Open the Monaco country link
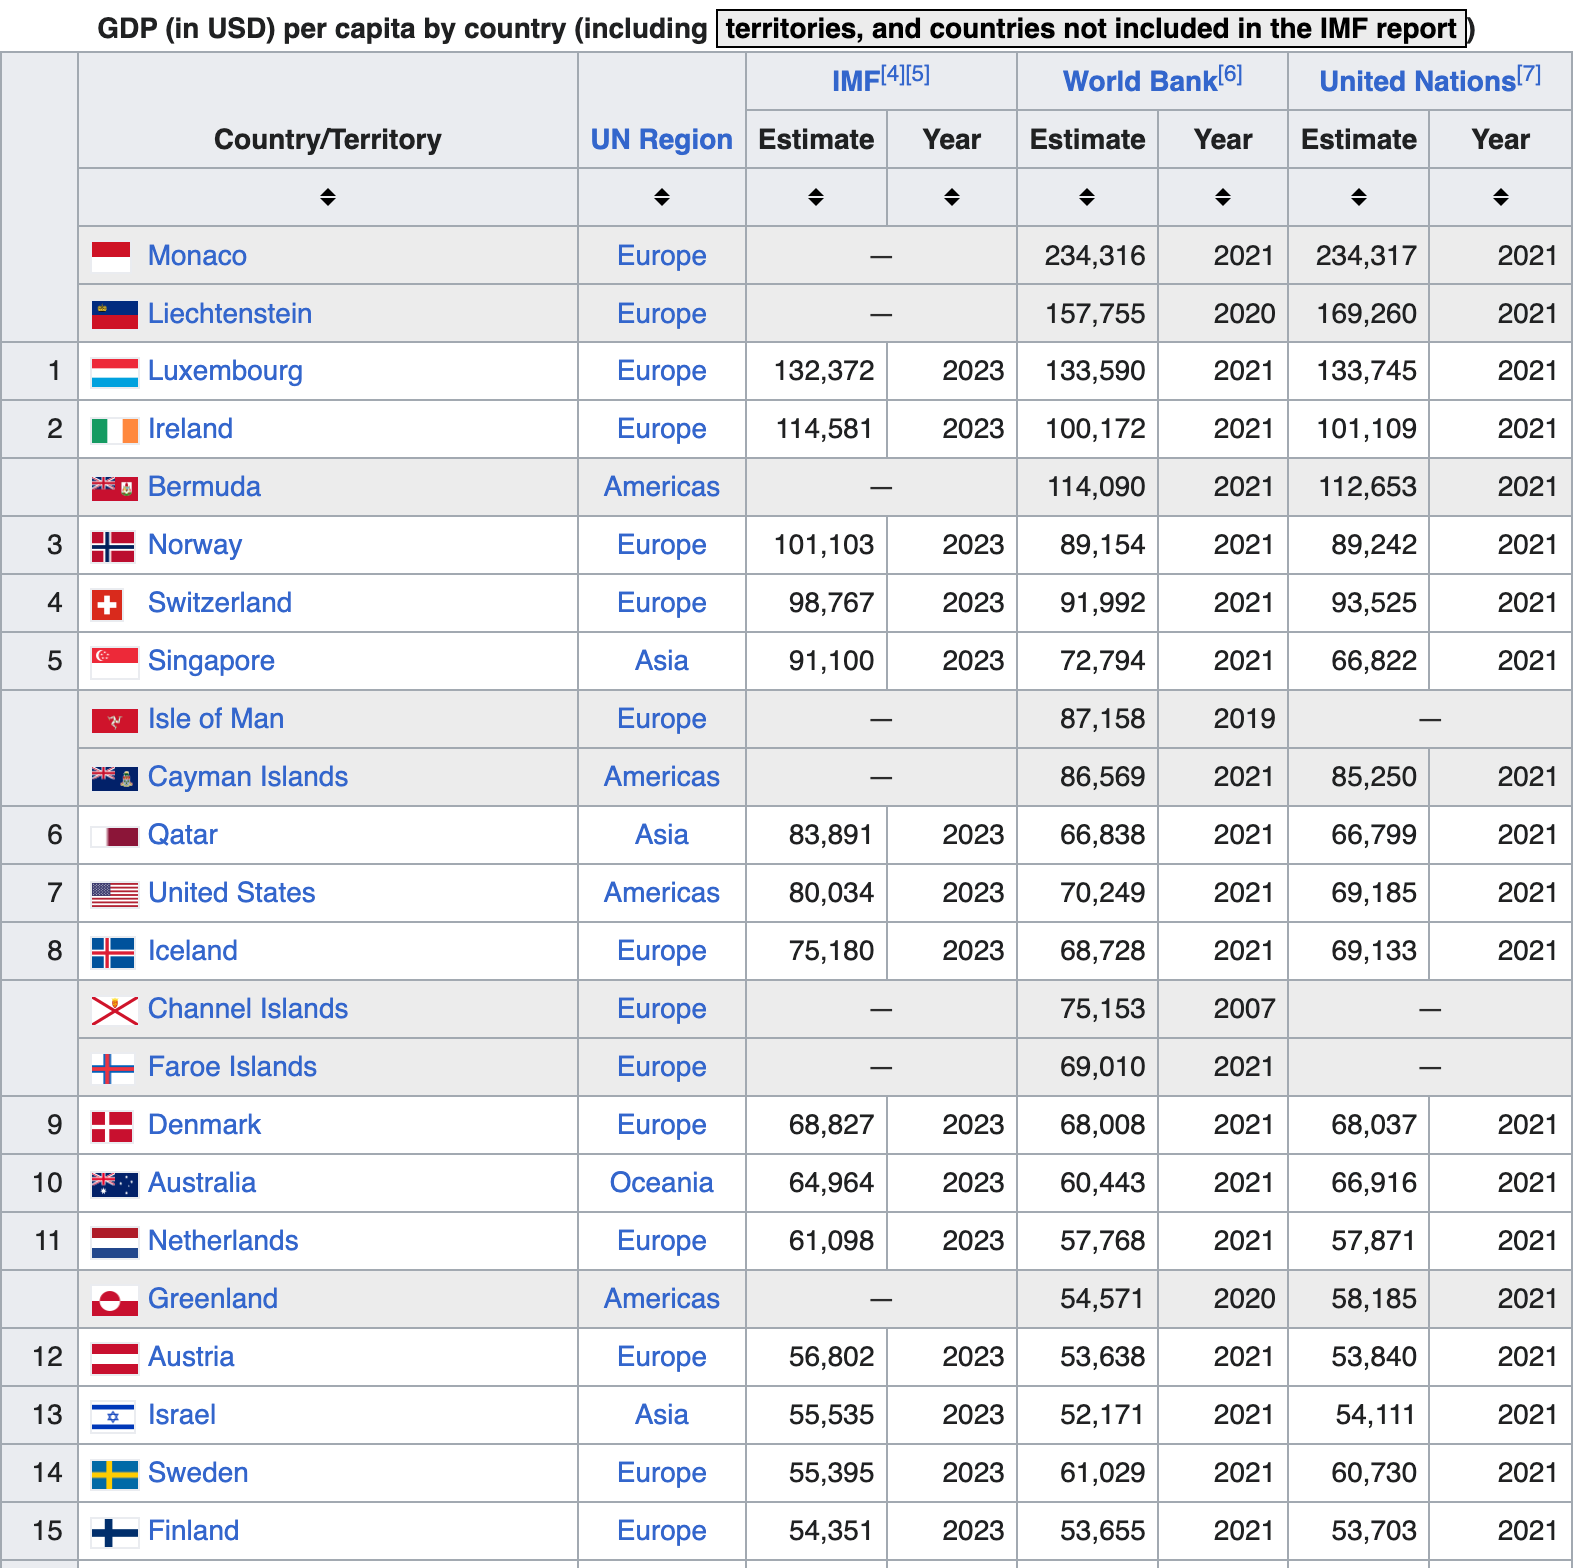This screenshot has height=1568, width=1586. tap(197, 256)
